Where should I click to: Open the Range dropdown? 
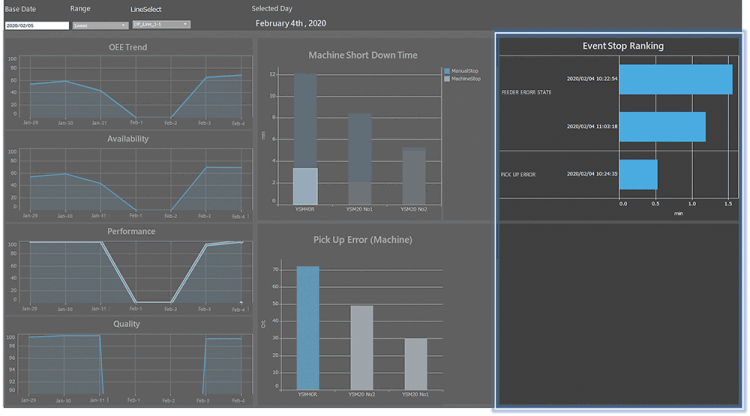pyautogui.click(x=95, y=24)
